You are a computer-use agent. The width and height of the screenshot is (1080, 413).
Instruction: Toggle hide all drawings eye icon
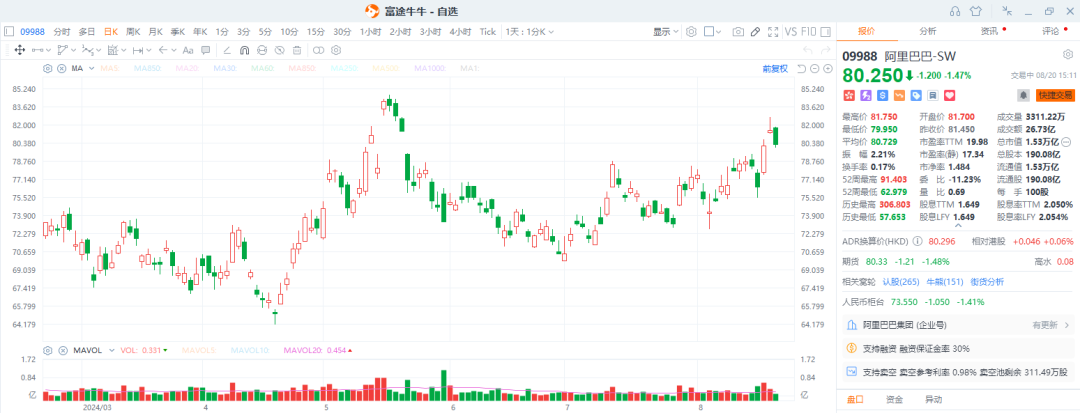click(x=279, y=50)
